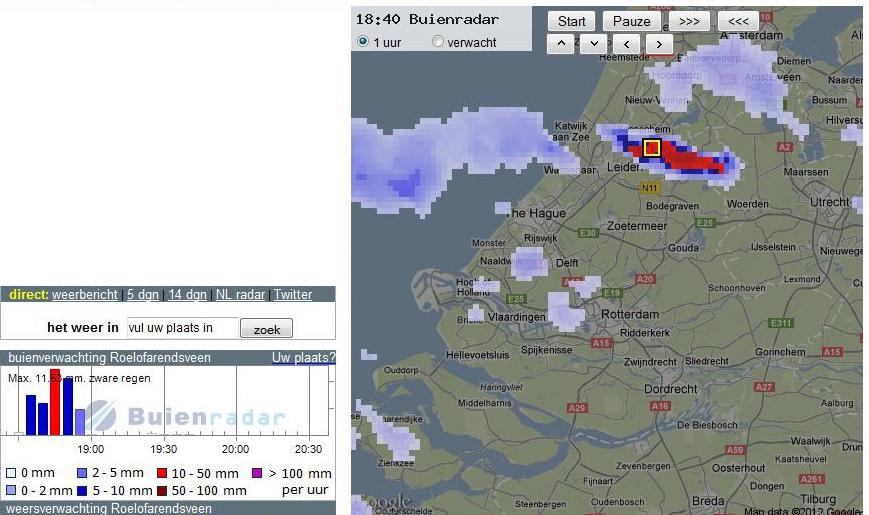
Task: Click the Delft label on the map
Action: [x=567, y=263]
